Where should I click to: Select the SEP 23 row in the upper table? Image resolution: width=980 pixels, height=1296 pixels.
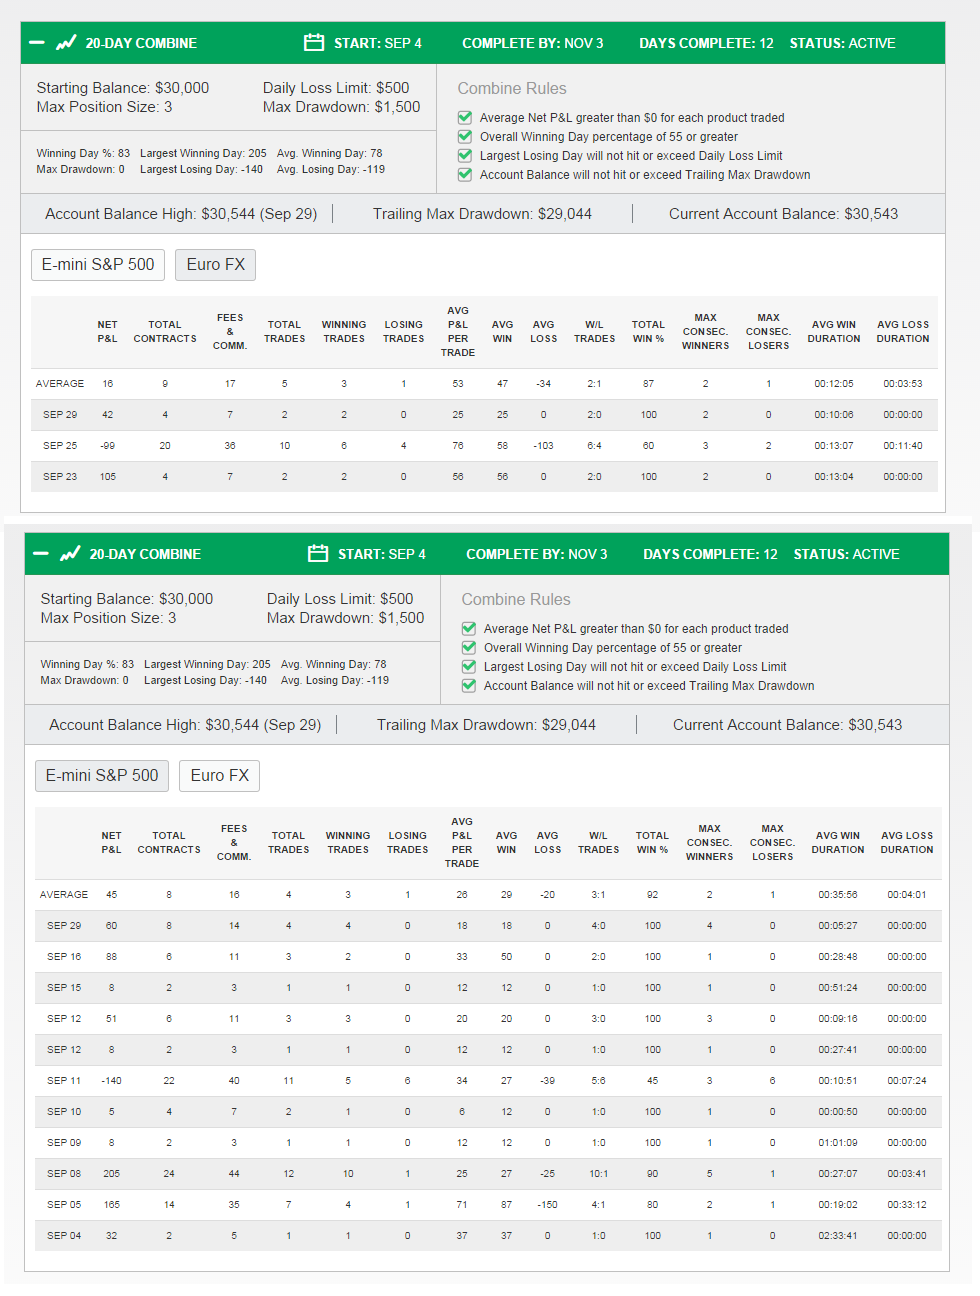point(484,477)
